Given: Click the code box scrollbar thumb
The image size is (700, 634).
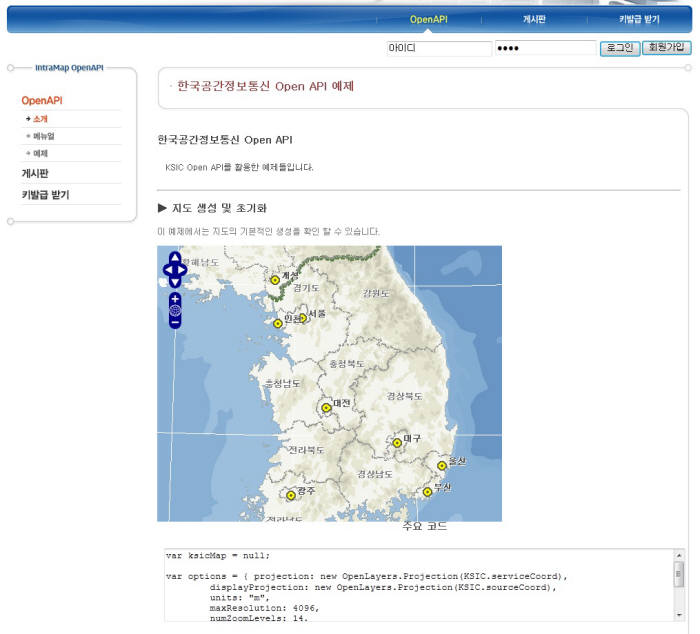Looking at the screenshot, I should point(679,574).
